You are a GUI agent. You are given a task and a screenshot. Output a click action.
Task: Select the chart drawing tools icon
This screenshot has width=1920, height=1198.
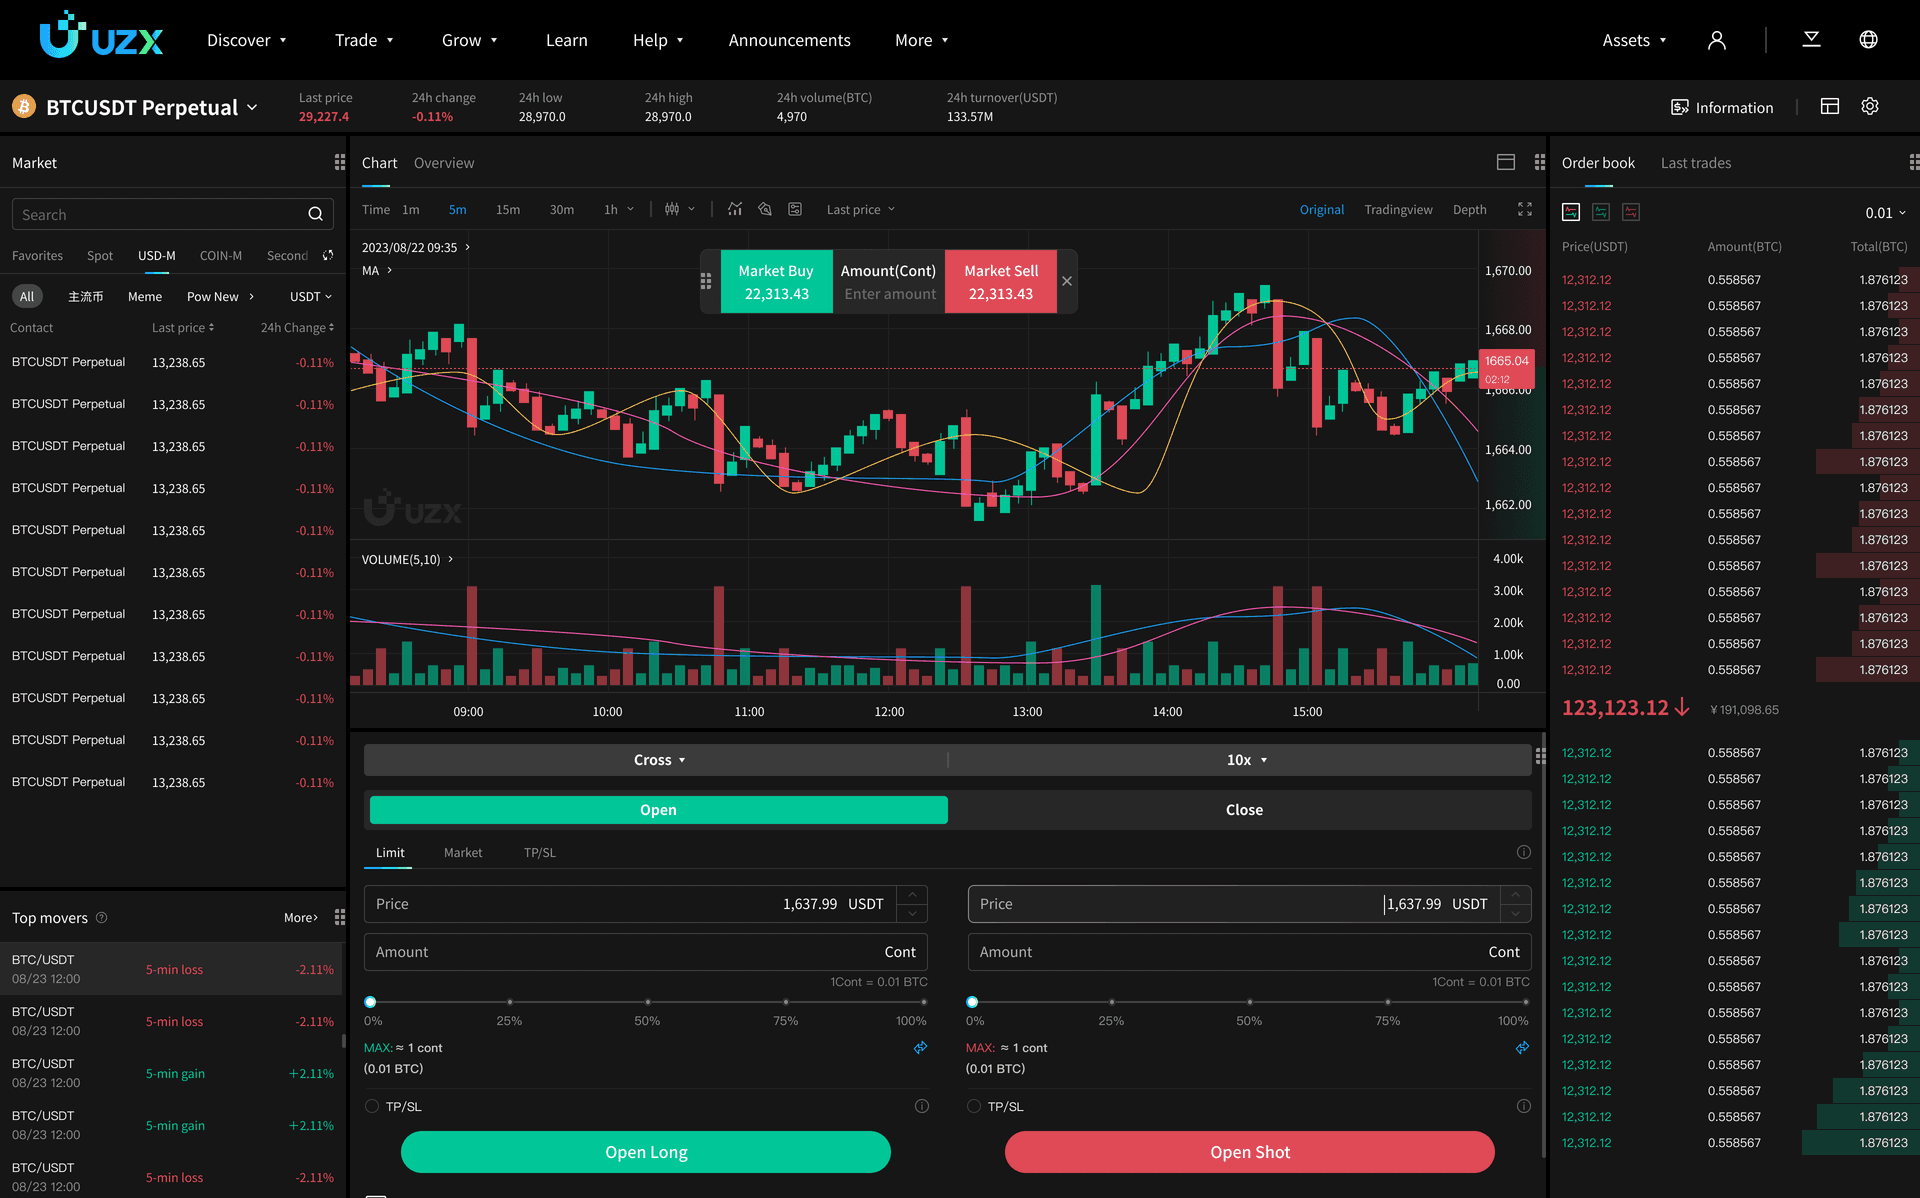point(765,209)
